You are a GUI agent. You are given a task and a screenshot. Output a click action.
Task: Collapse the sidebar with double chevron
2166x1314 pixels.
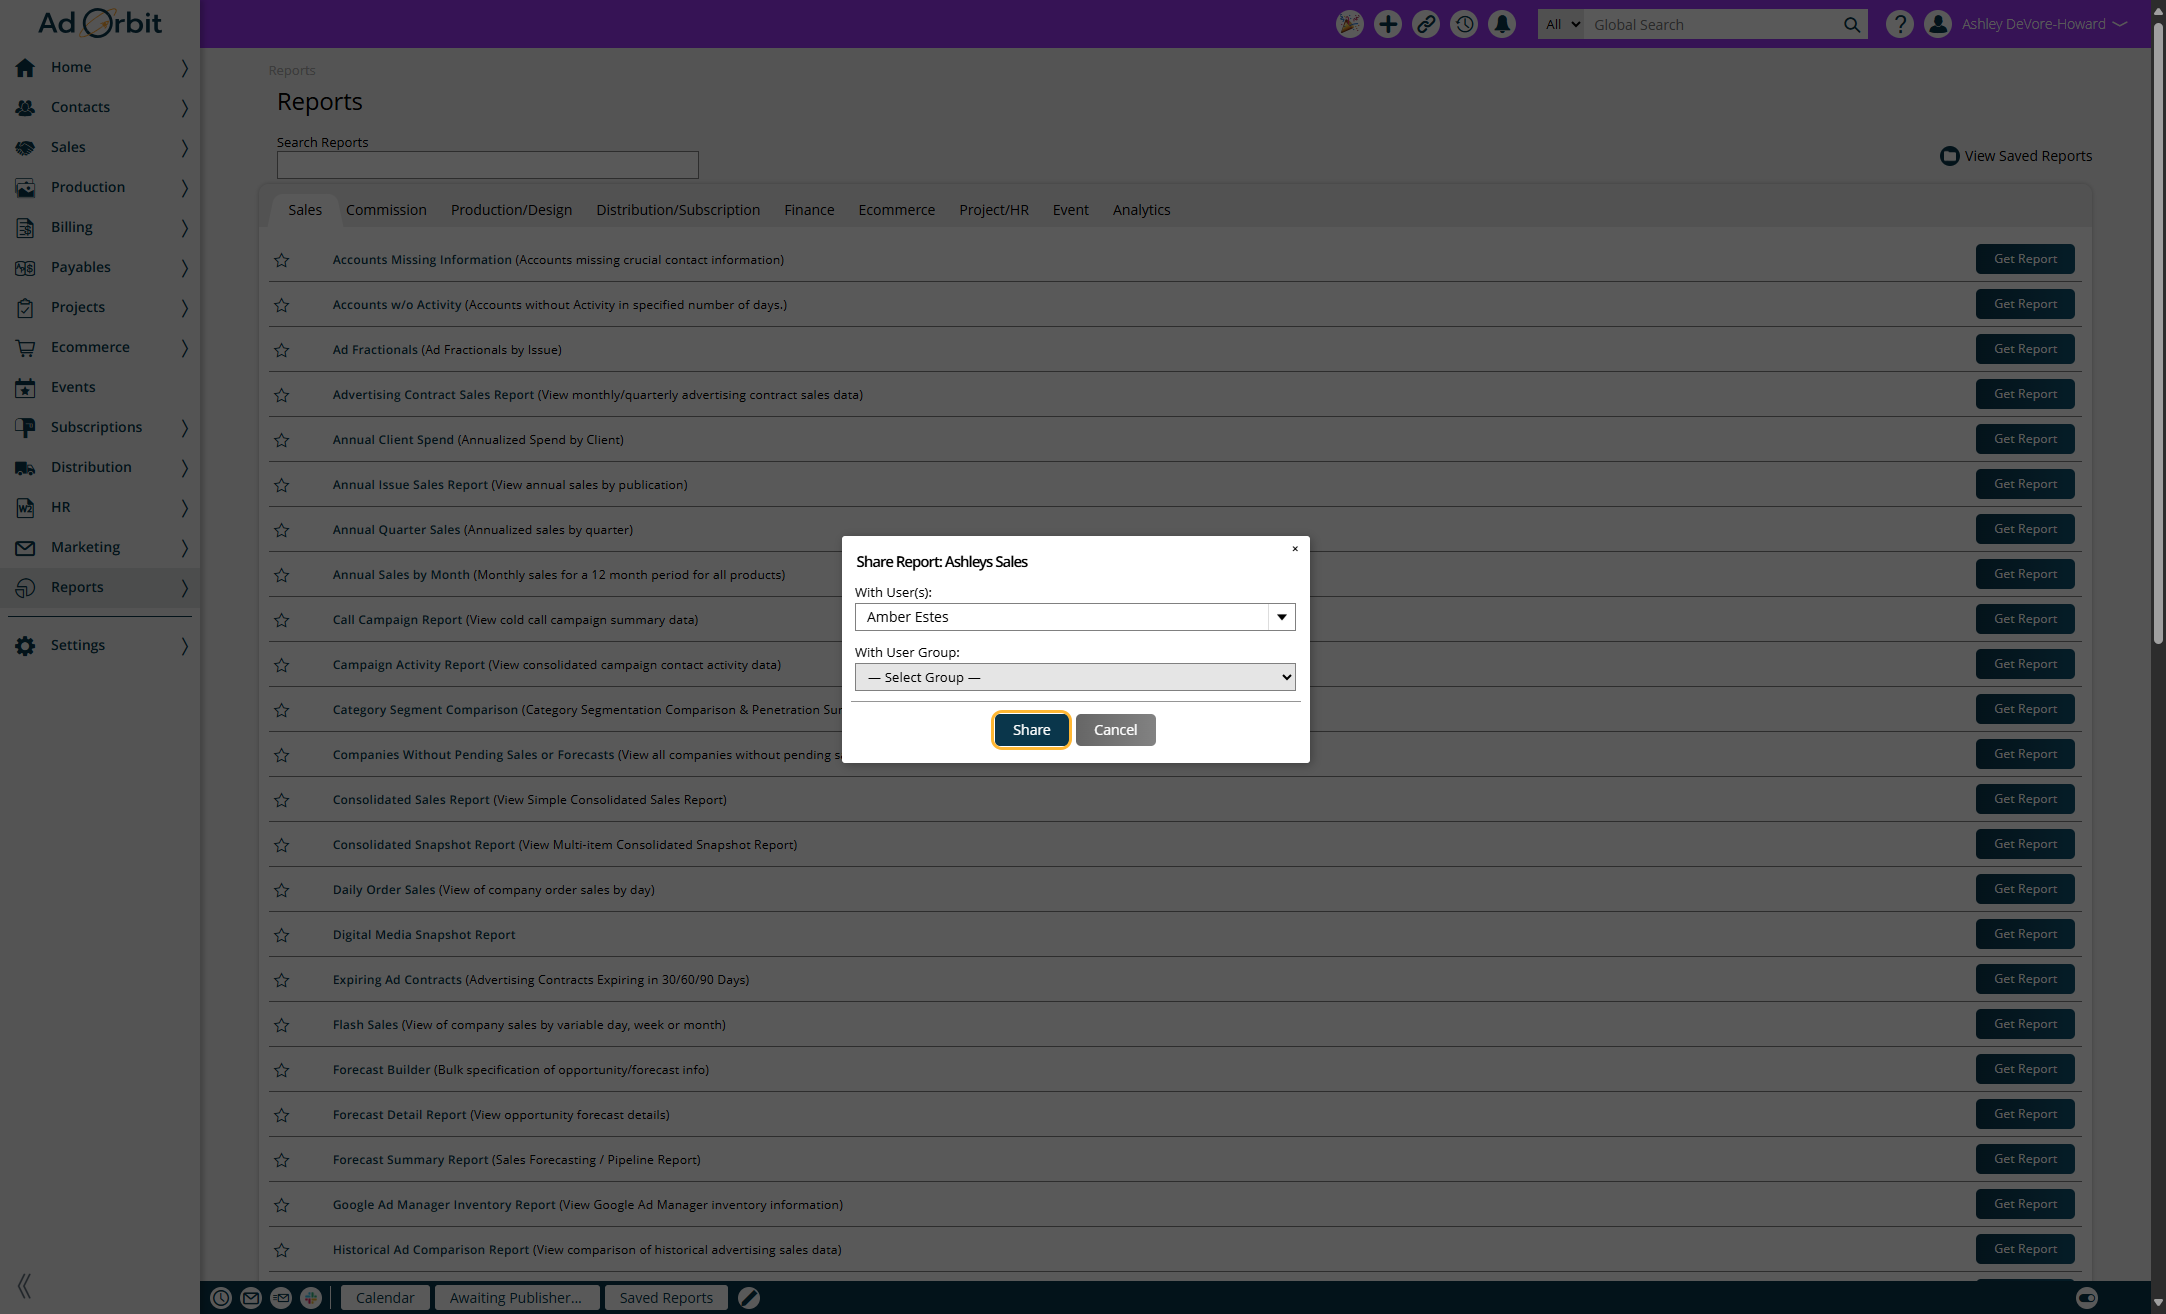(x=24, y=1285)
